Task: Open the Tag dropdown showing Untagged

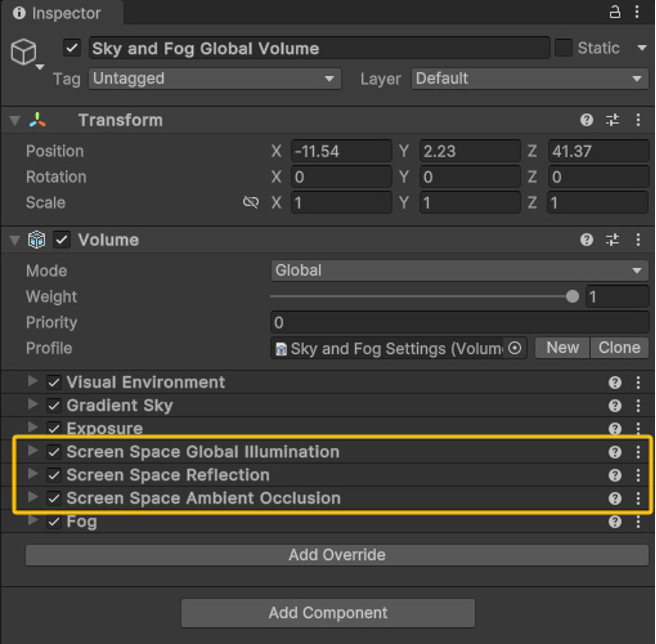Action: 215,79
